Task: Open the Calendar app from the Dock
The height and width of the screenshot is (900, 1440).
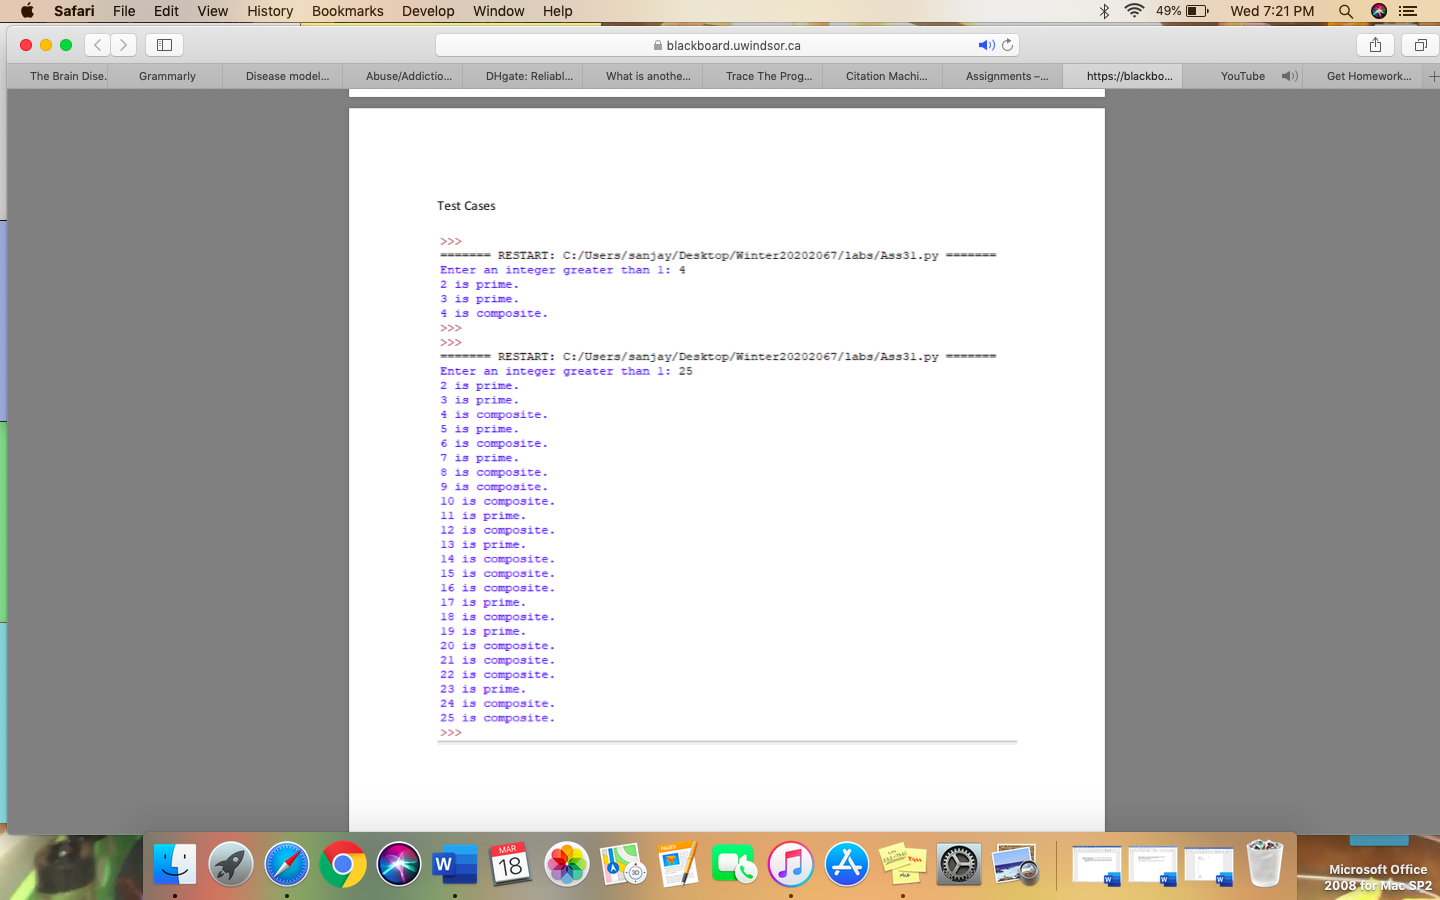Action: pyautogui.click(x=511, y=865)
